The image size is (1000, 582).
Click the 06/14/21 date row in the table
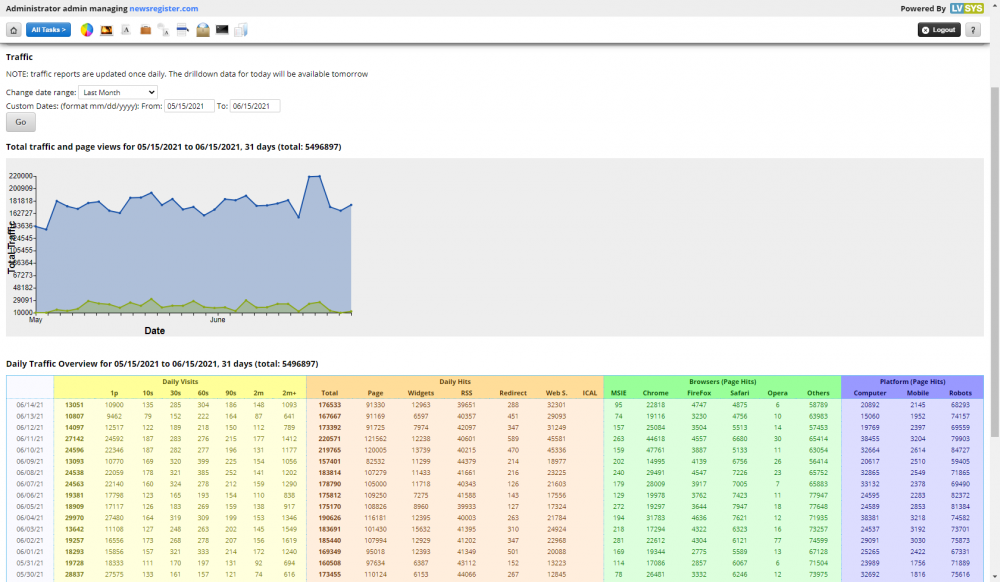pyautogui.click(x=29, y=405)
